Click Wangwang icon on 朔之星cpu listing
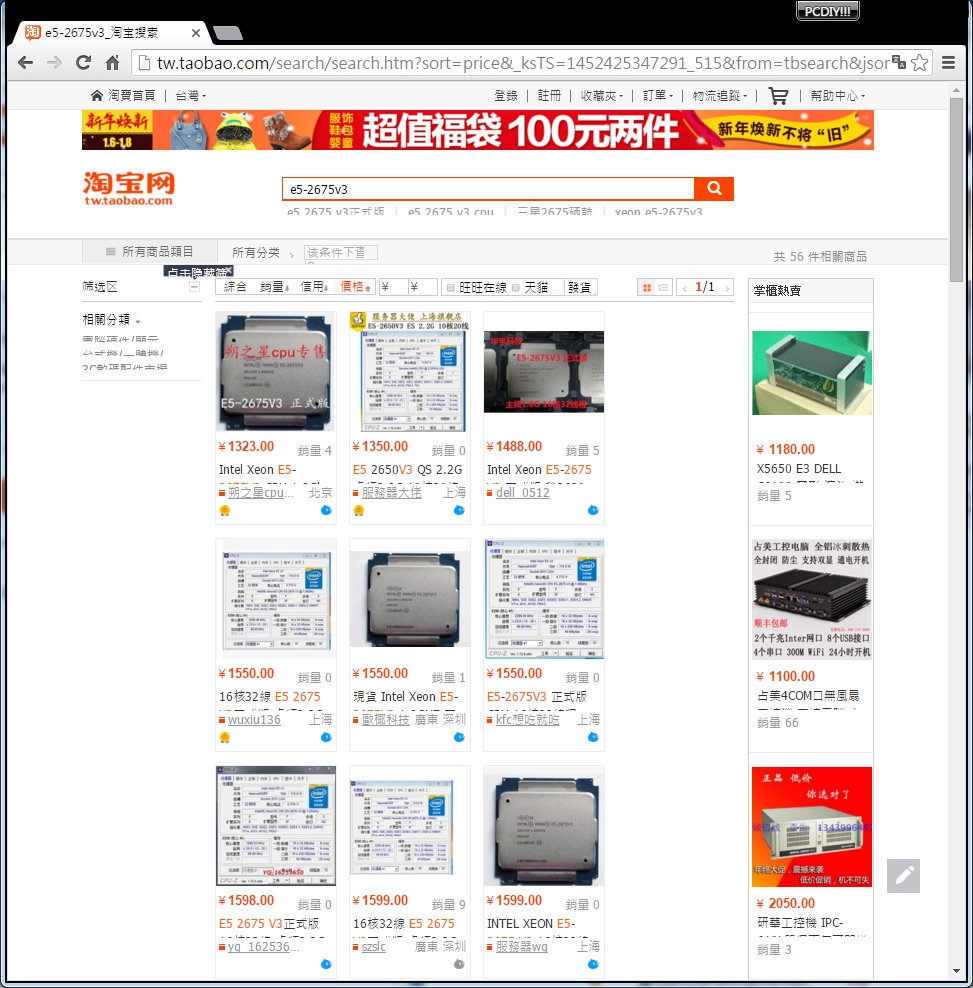Screen dimensions: 973x988 click(326, 510)
